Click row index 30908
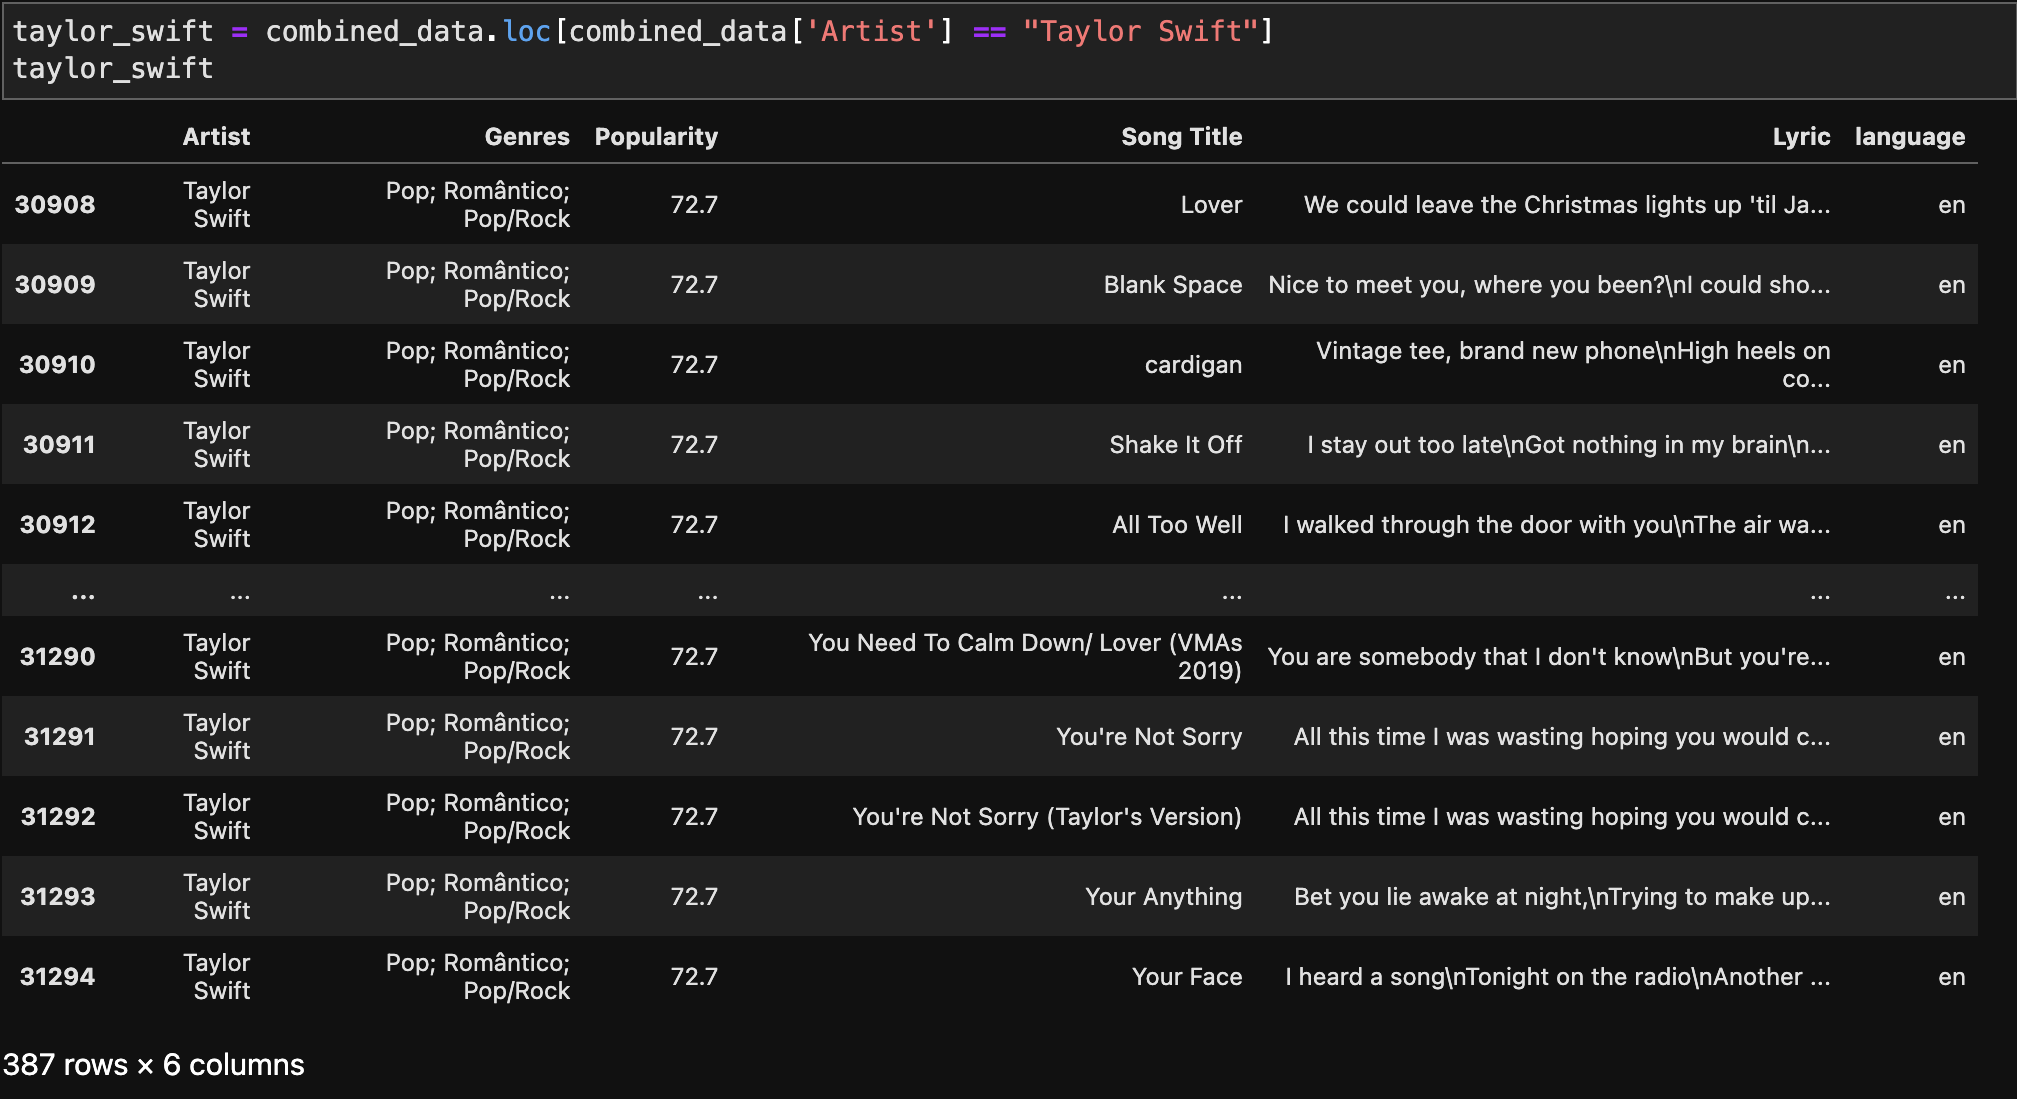This screenshot has width=2017, height=1099. click(55, 205)
